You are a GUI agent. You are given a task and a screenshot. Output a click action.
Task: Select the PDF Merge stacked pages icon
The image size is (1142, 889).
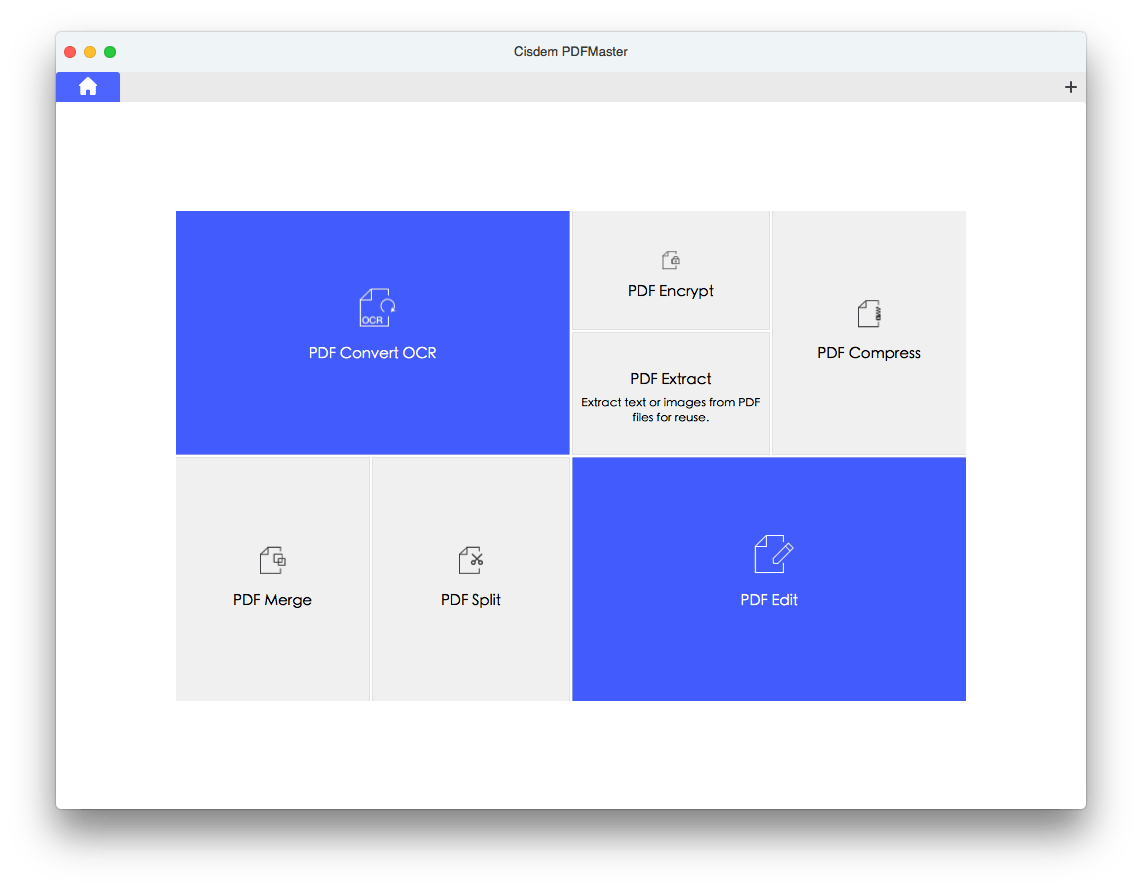(x=272, y=559)
